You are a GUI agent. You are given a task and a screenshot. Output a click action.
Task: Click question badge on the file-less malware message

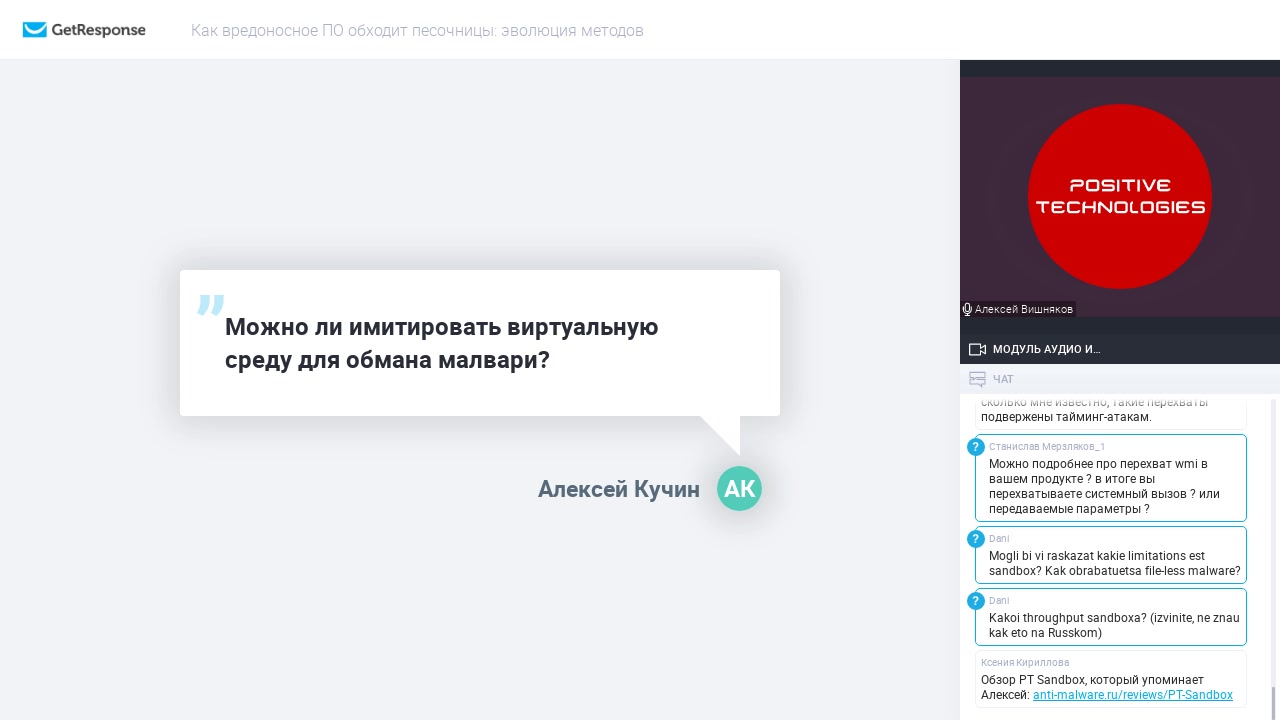pyautogui.click(x=976, y=539)
